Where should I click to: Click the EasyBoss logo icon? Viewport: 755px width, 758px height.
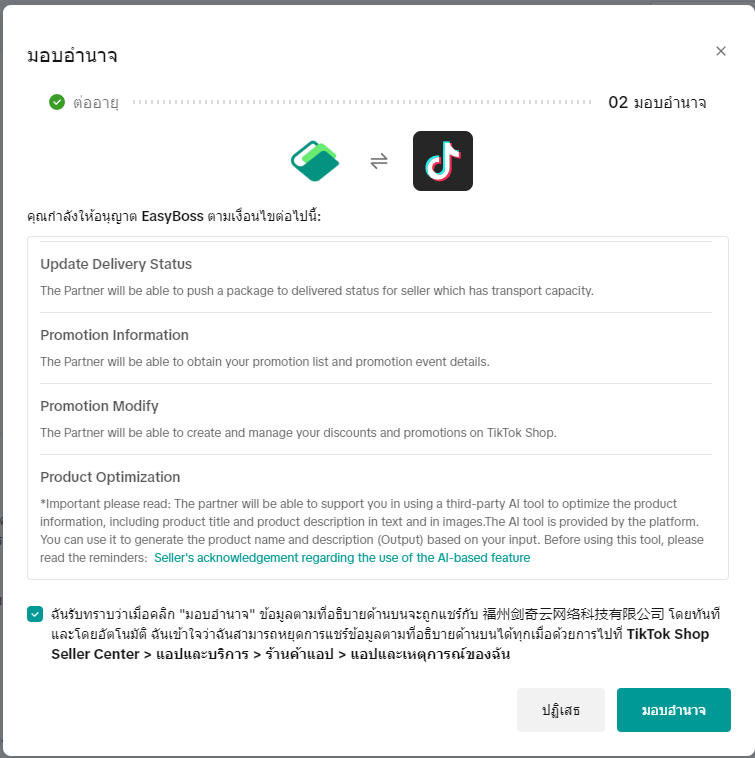tap(315, 161)
